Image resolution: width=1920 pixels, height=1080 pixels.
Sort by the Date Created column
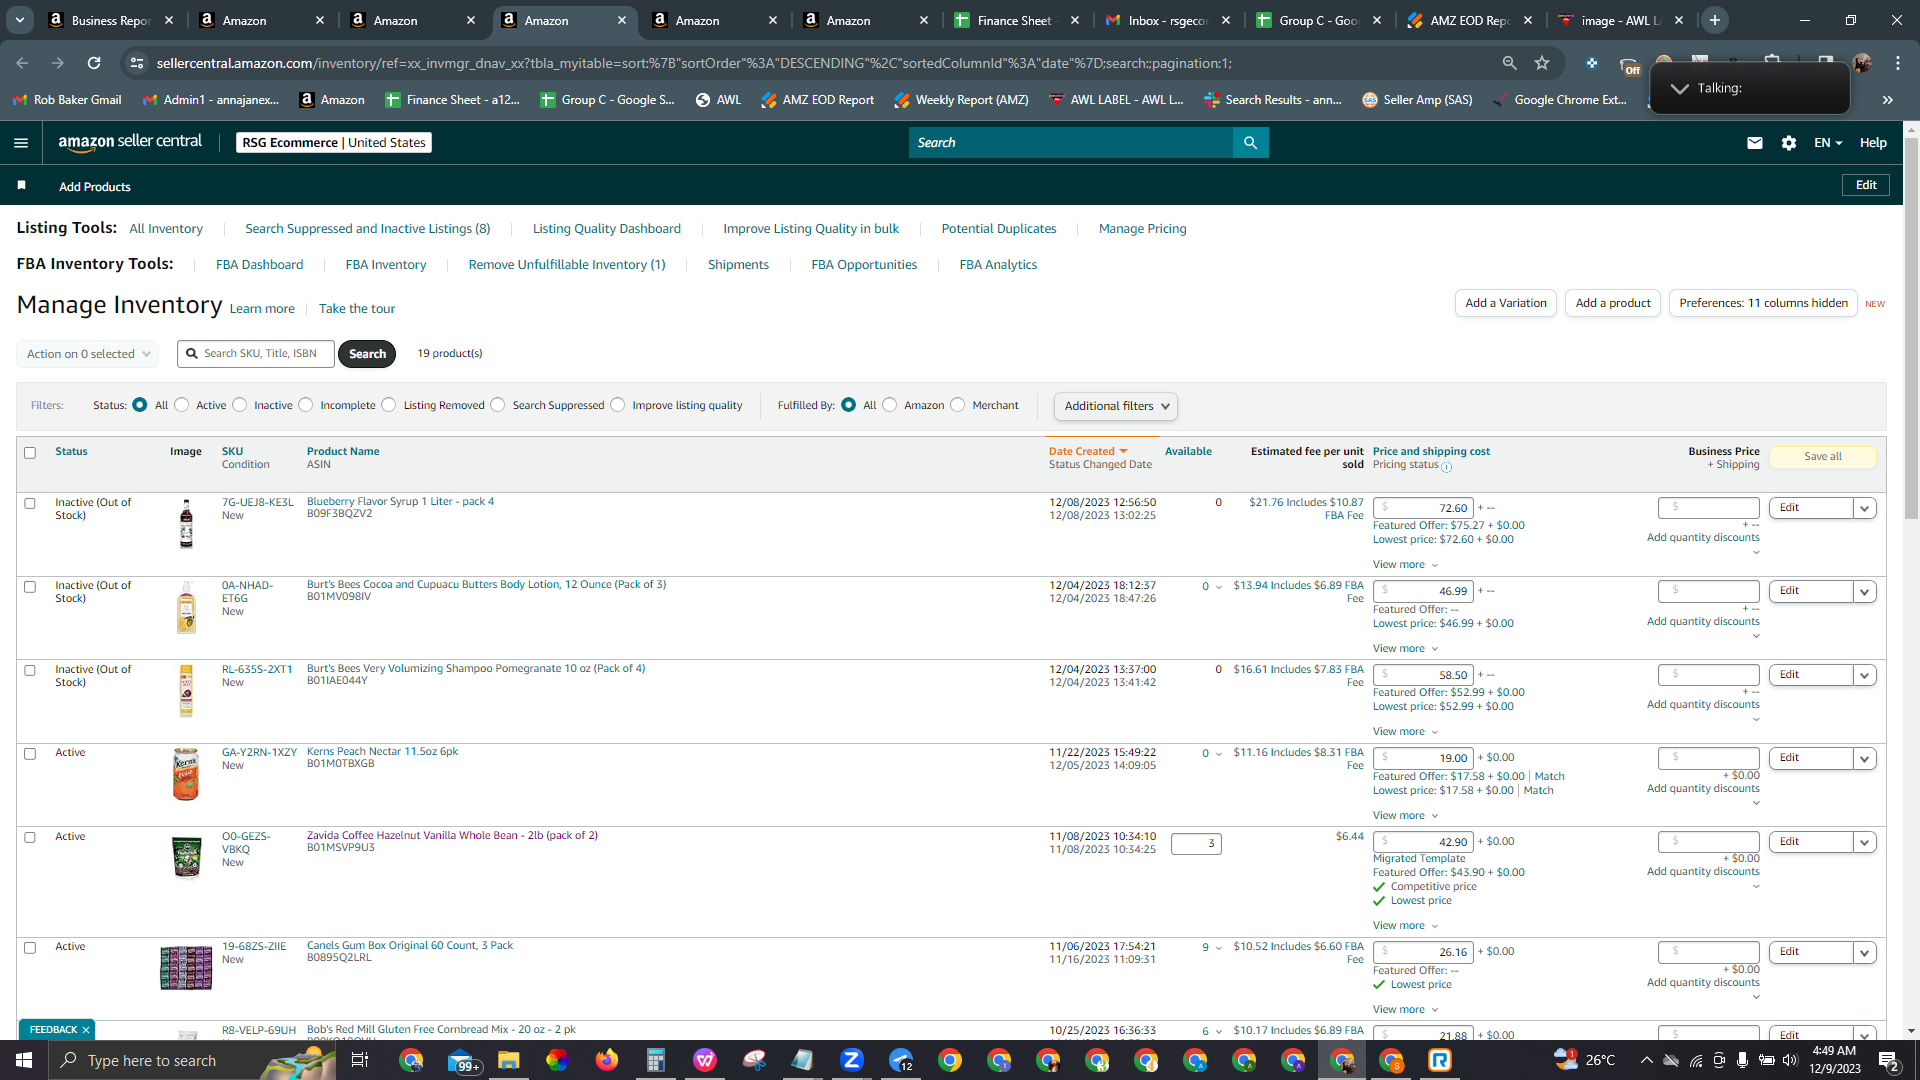pos(1088,452)
